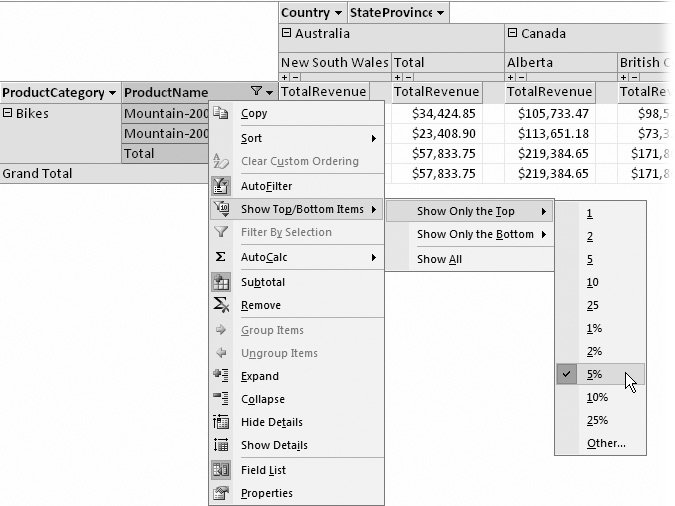Collapse details minus under Alberta
Viewport: 675px width, 506px height.
pos(521,78)
